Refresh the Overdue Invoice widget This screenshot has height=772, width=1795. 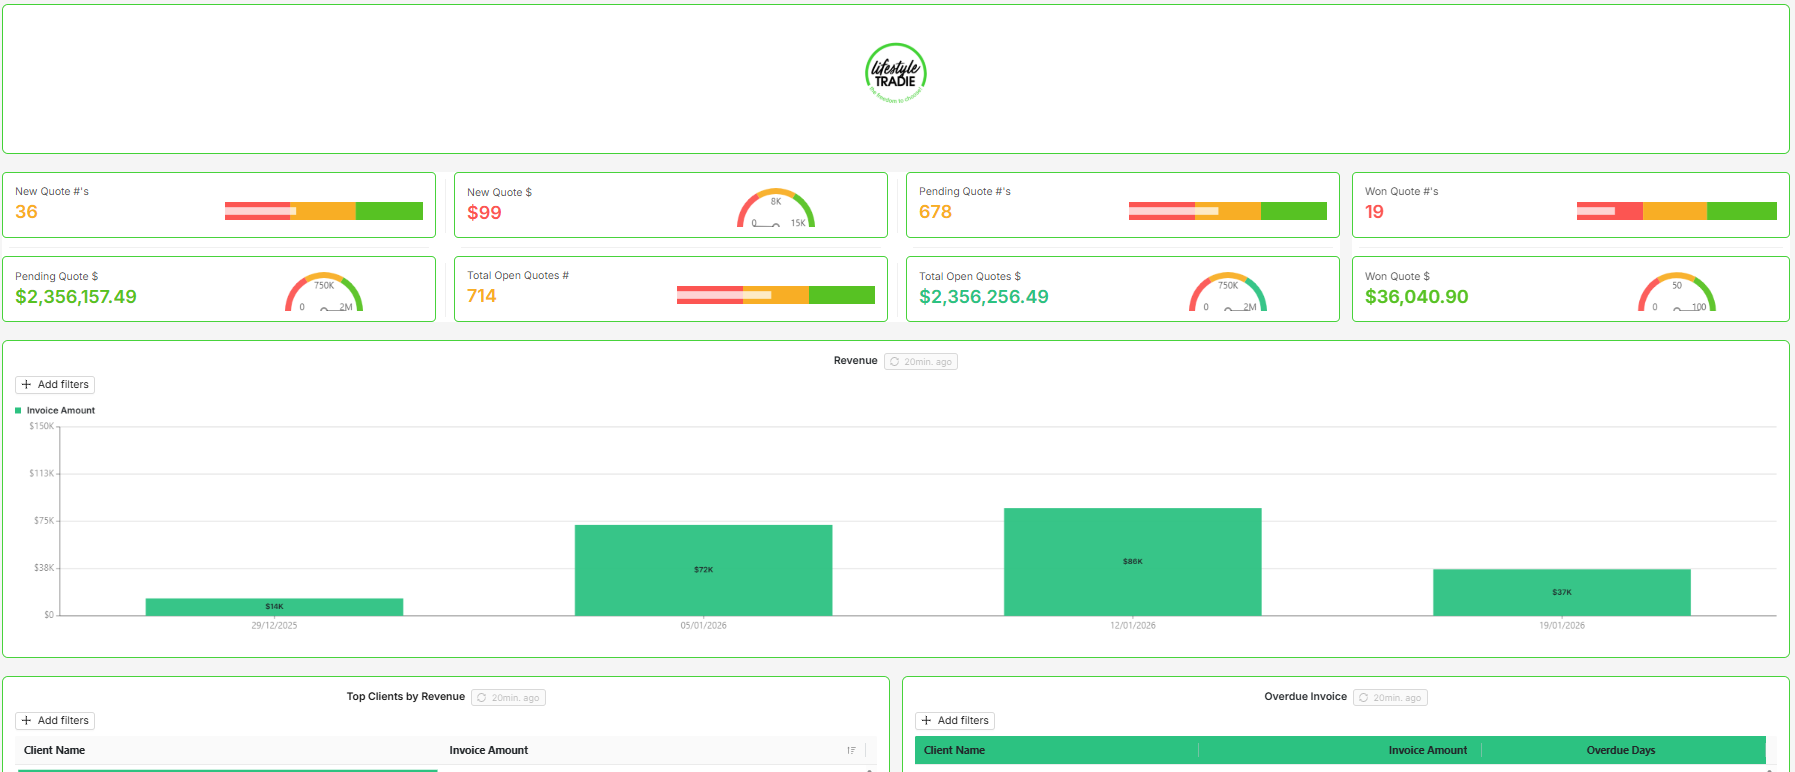coord(1390,698)
